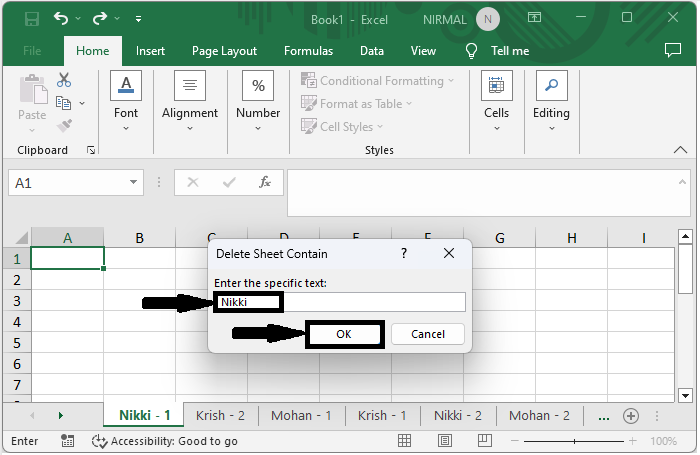Viewport: 700px width, 455px height.
Task: Click the Cut scissors icon
Action: click(64, 80)
